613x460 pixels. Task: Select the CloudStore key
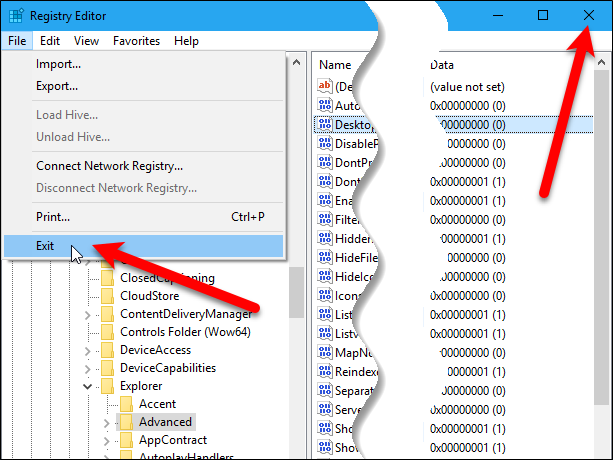click(x=149, y=296)
